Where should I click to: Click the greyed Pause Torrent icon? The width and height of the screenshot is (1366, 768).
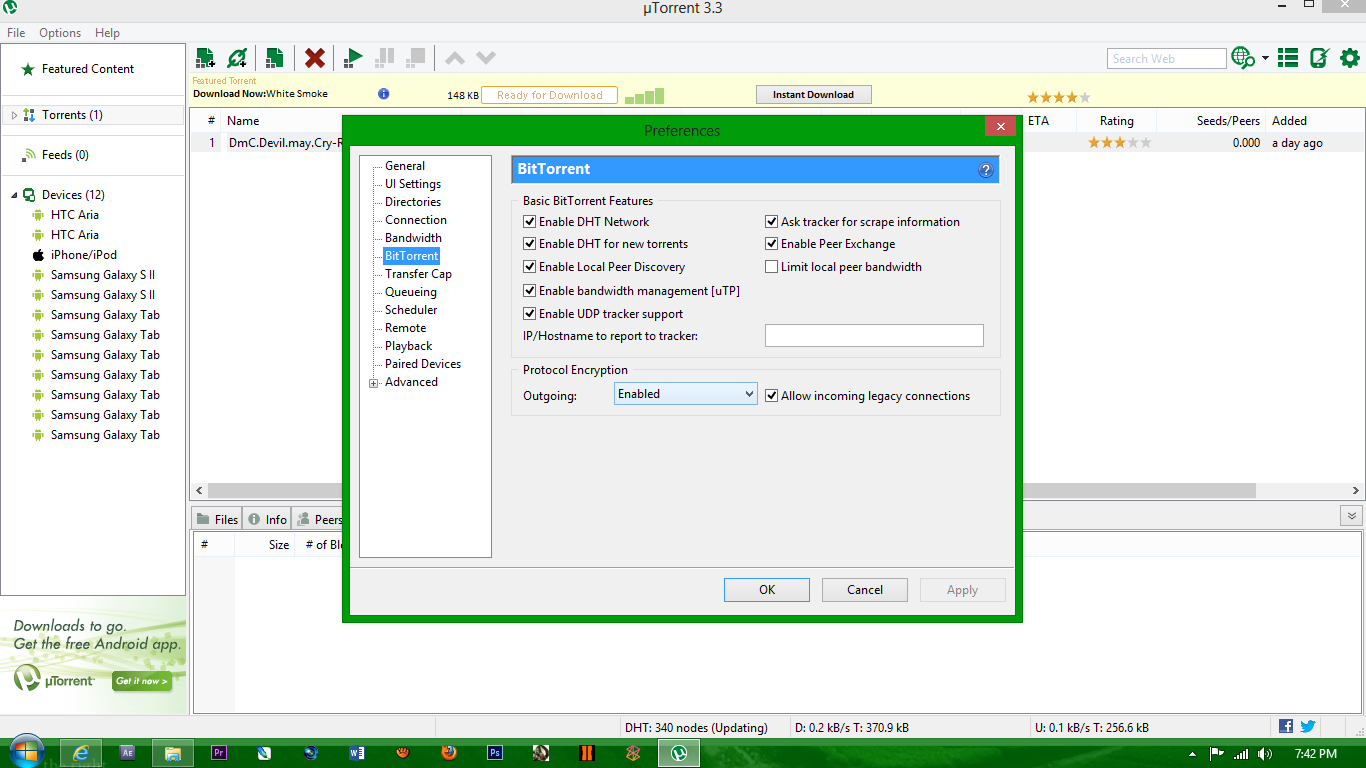[x=384, y=58]
